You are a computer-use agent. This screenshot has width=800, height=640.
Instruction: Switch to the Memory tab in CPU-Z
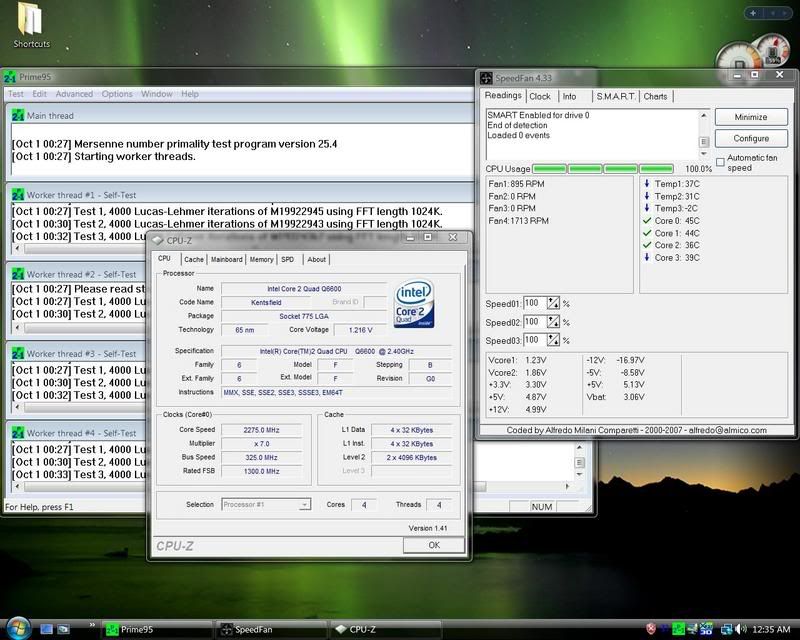coord(264,258)
